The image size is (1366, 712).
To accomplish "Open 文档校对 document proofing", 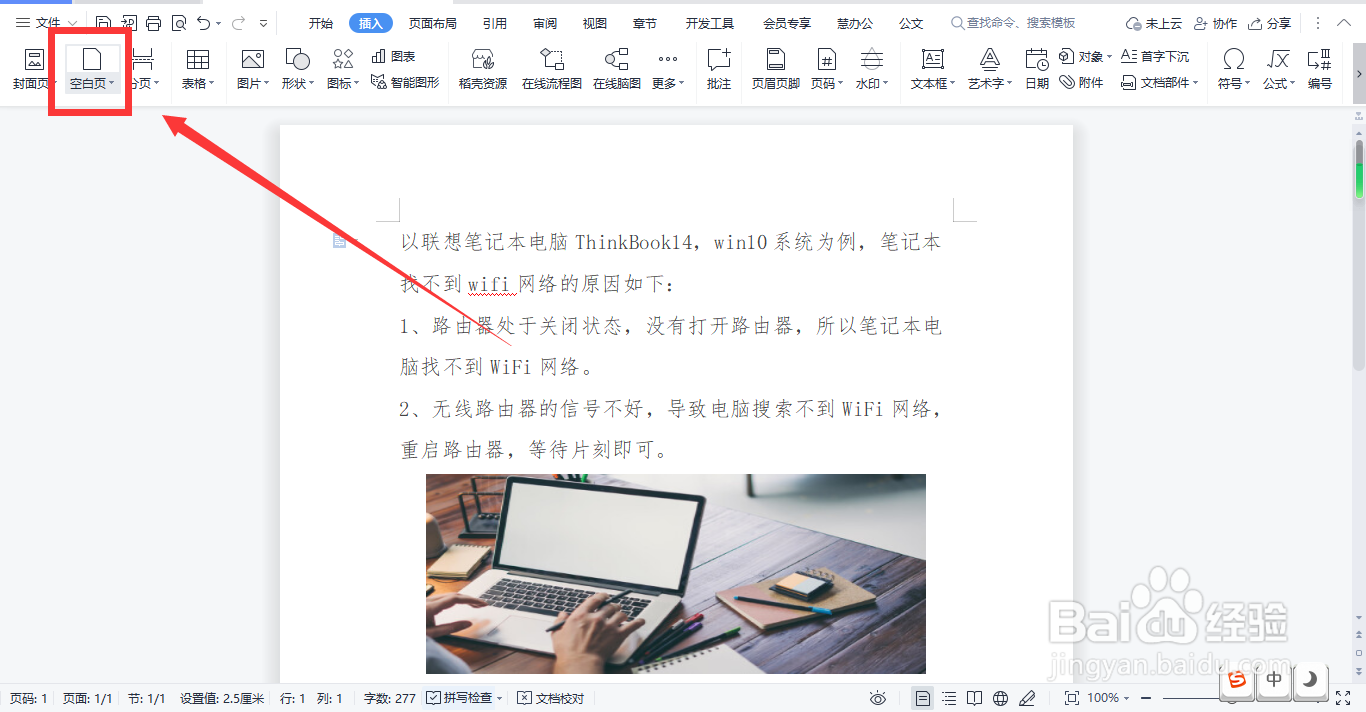I will (x=551, y=698).
